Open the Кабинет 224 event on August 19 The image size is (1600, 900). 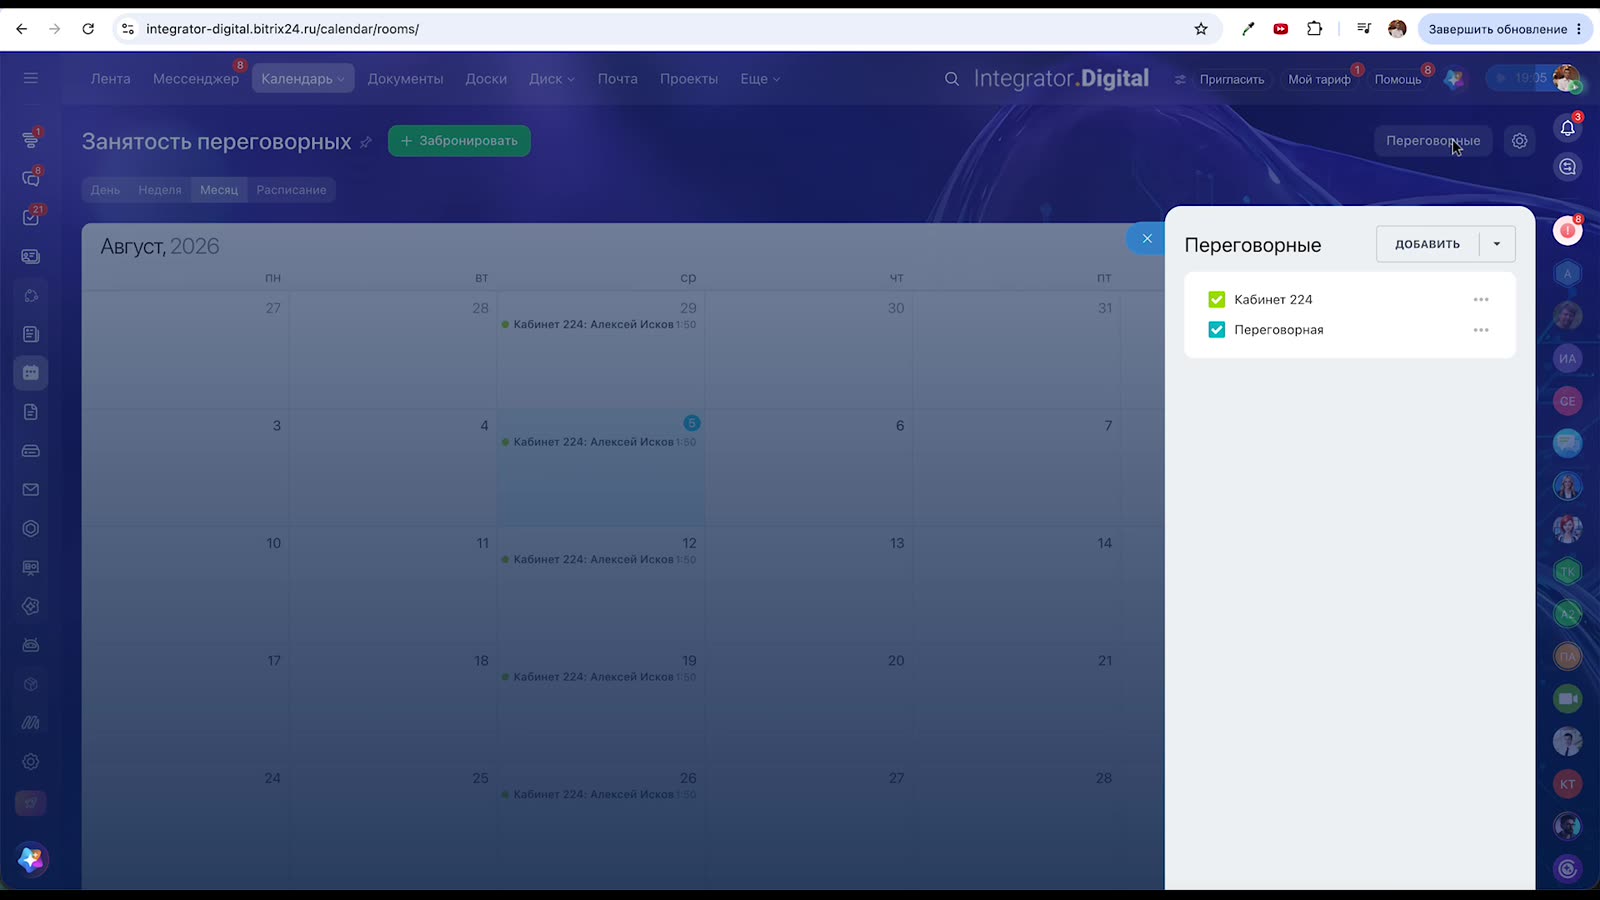pos(599,677)
